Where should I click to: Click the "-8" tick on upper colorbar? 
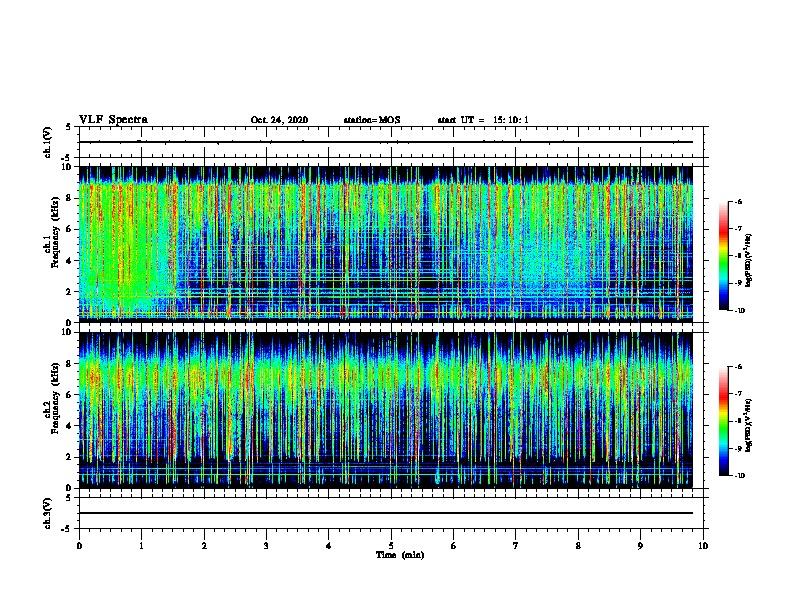click(x=738, y=256)
